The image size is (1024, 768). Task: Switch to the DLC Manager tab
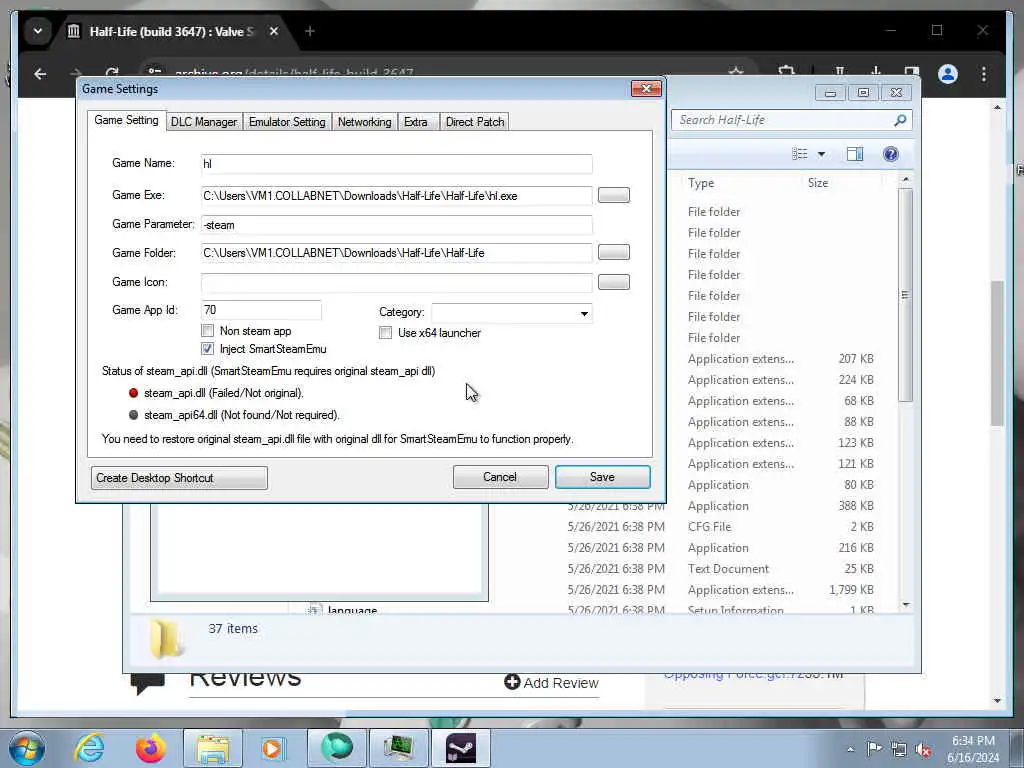(204, 121)
